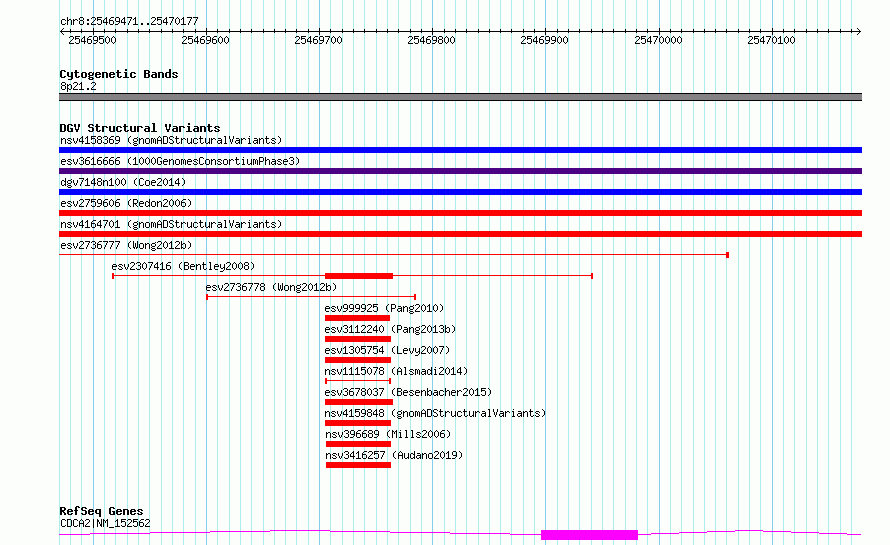Open variant esv3678037 (Besenbacher2015) label
This screenshot has height=545, width=890.
coord(408,392)
